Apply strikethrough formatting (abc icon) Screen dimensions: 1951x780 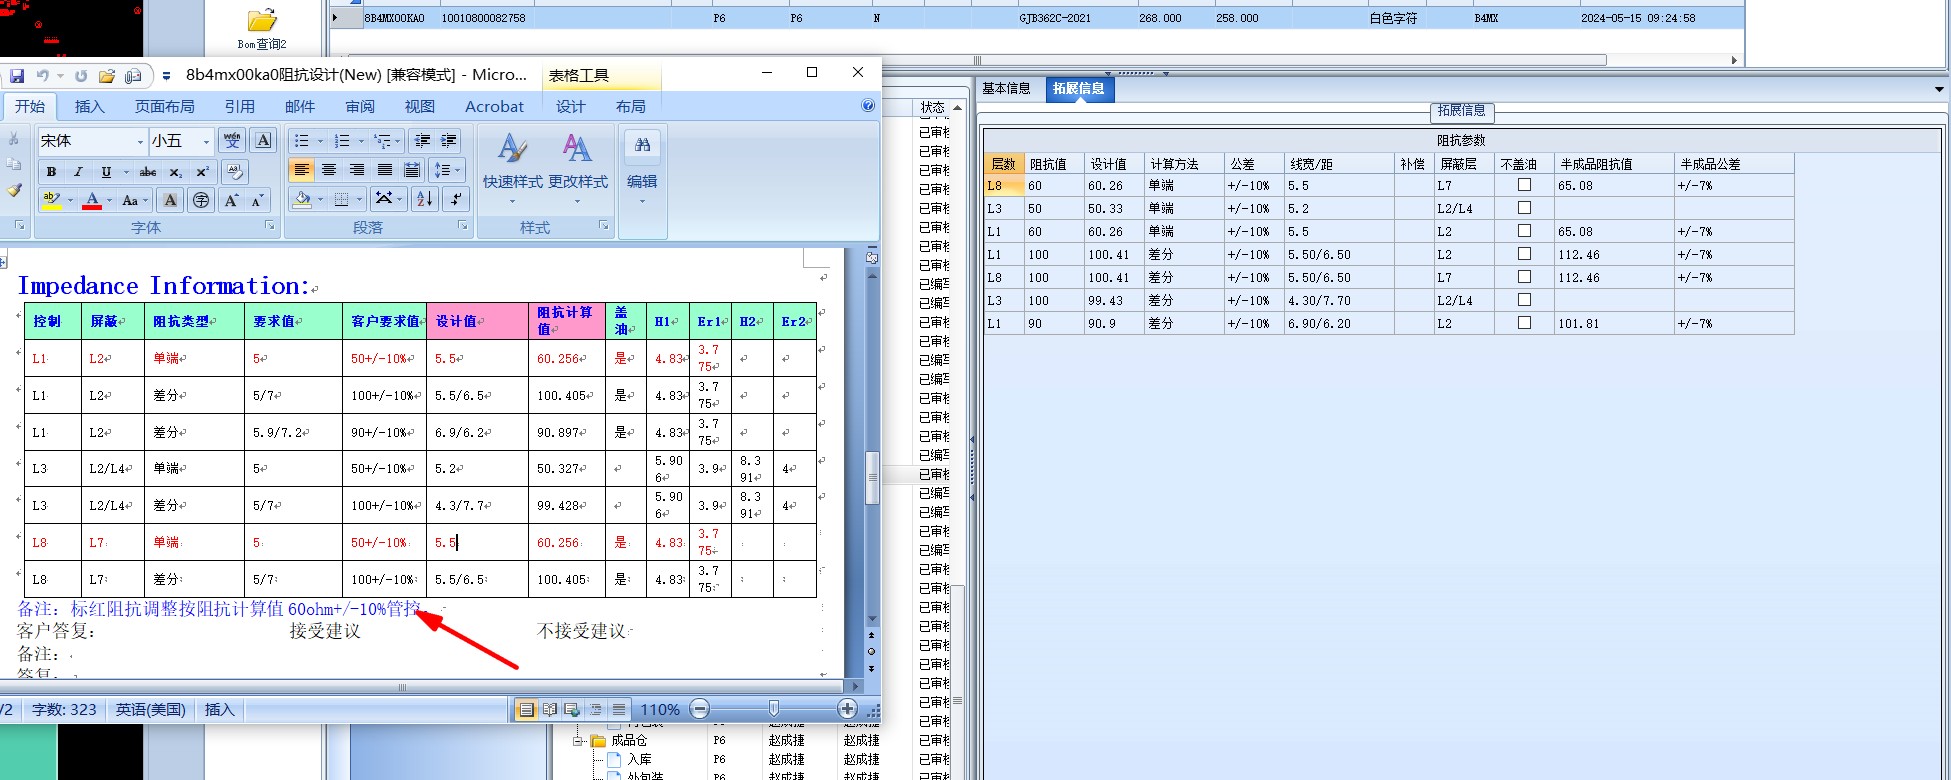click(x=148, y=172)
